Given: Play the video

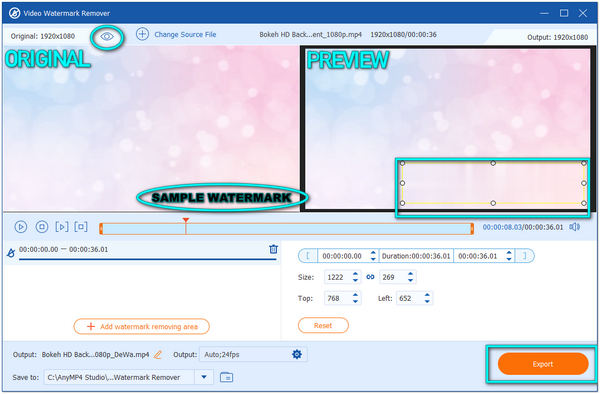Looking at the screenshot, I should pos(21,227).
